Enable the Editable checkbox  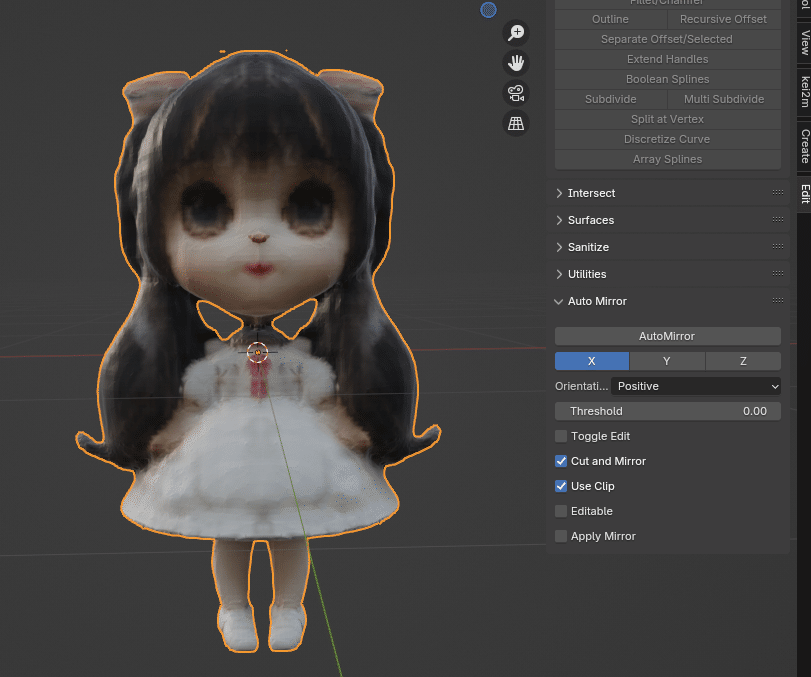(x=561, y=511)
